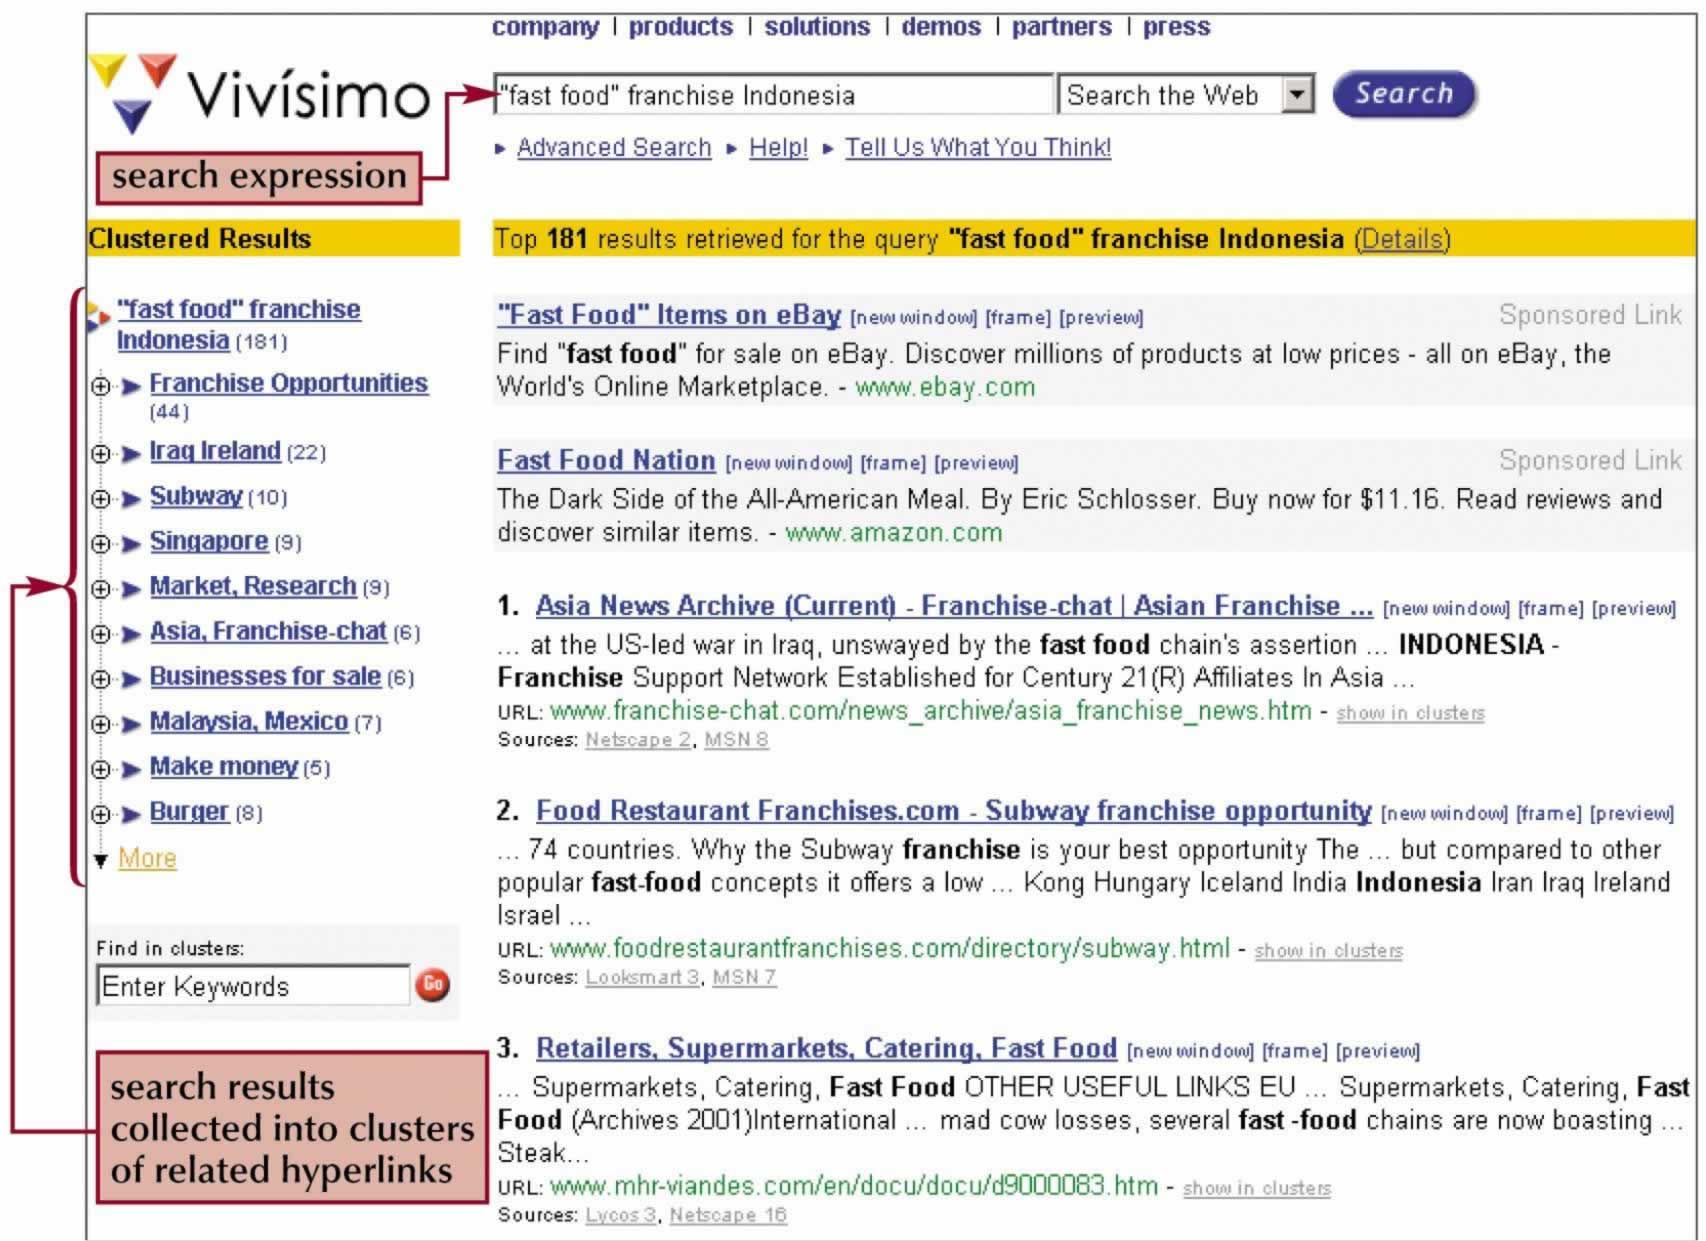The width and height of the screenshot is (1706, 1241).
Task: Open the MSN 7 source link
Action: click(744, 977)
